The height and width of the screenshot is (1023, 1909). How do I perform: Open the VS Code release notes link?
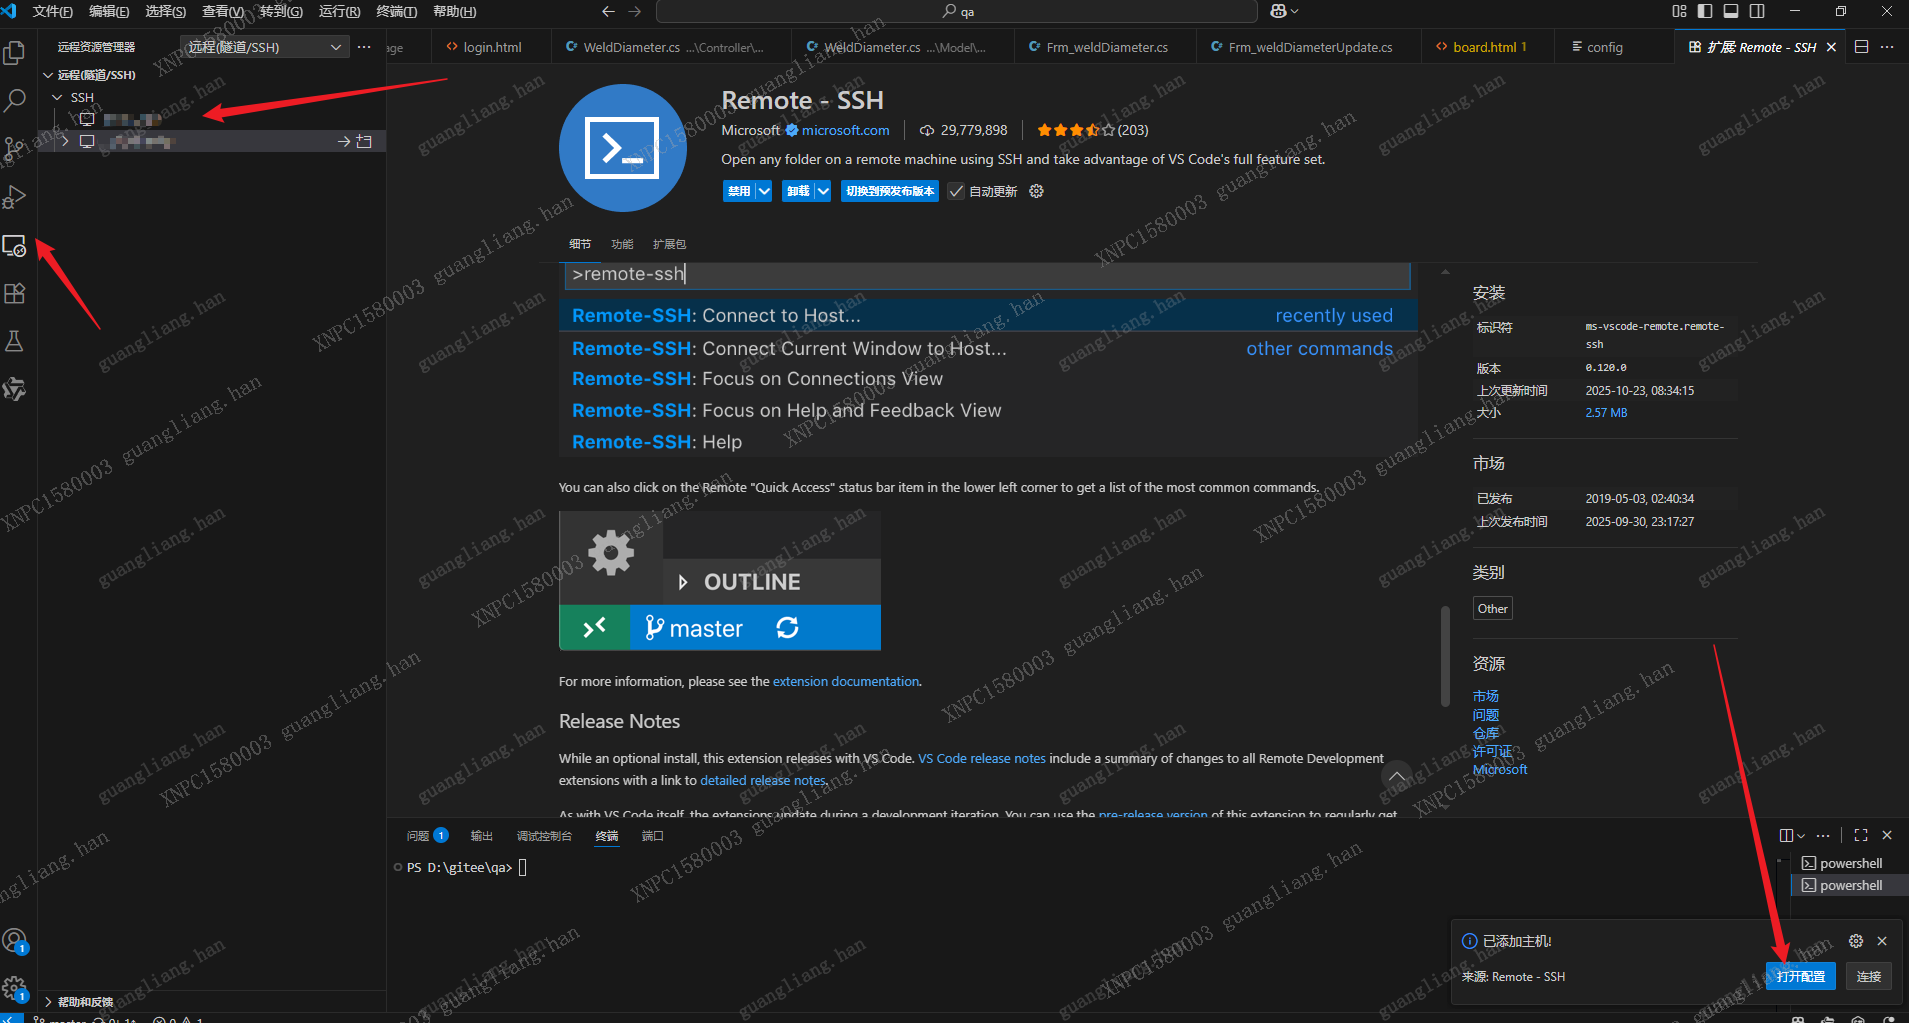click(x=982, y=759)
